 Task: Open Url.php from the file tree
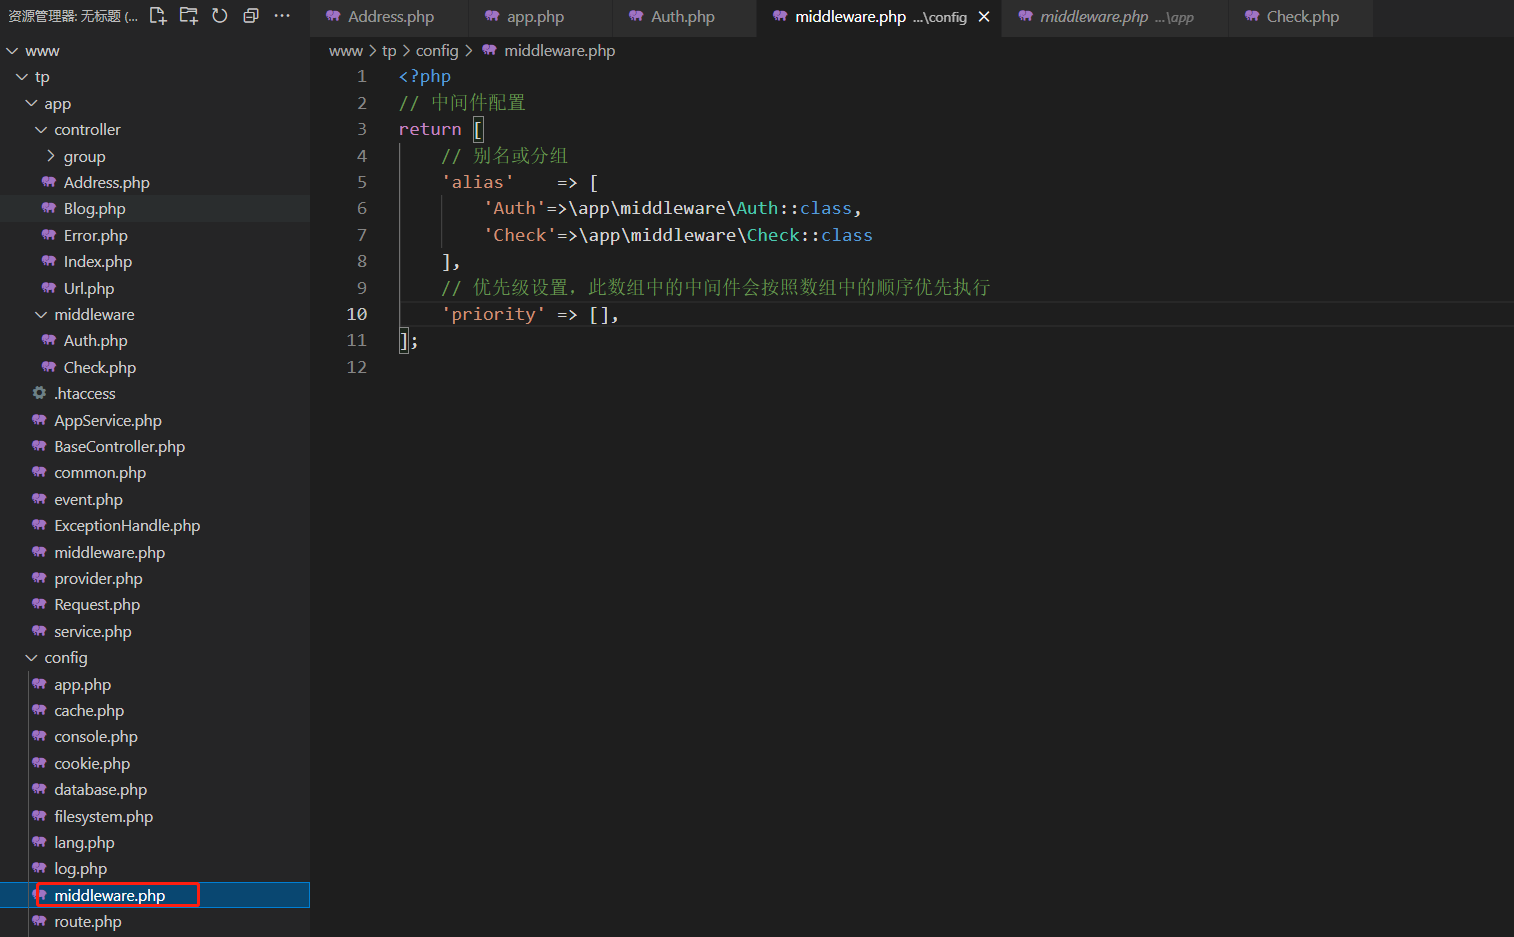[155, 289]
